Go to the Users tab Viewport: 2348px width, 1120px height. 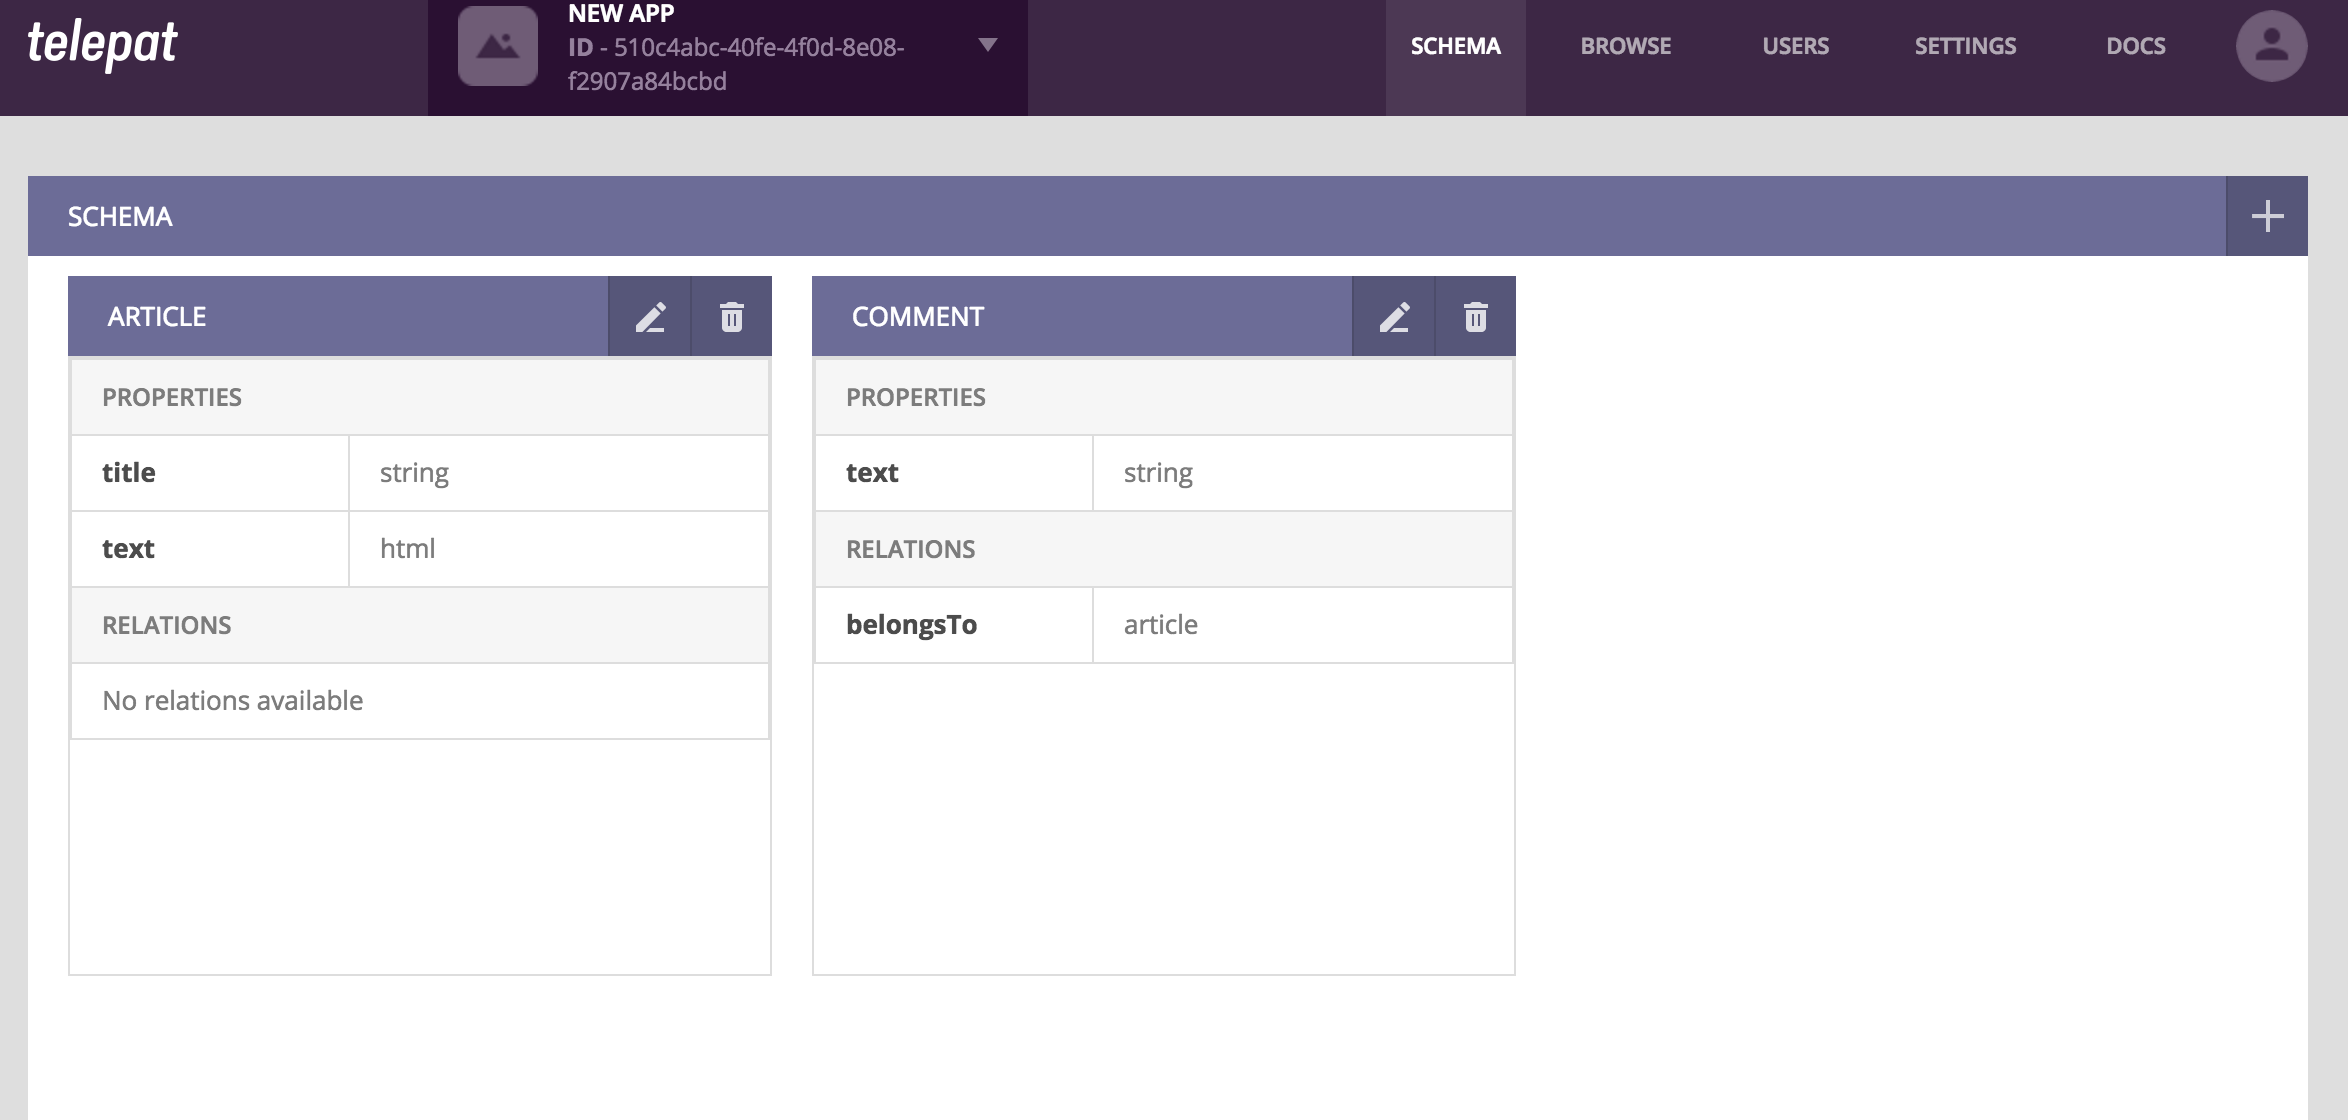(x=1795, y=46)
